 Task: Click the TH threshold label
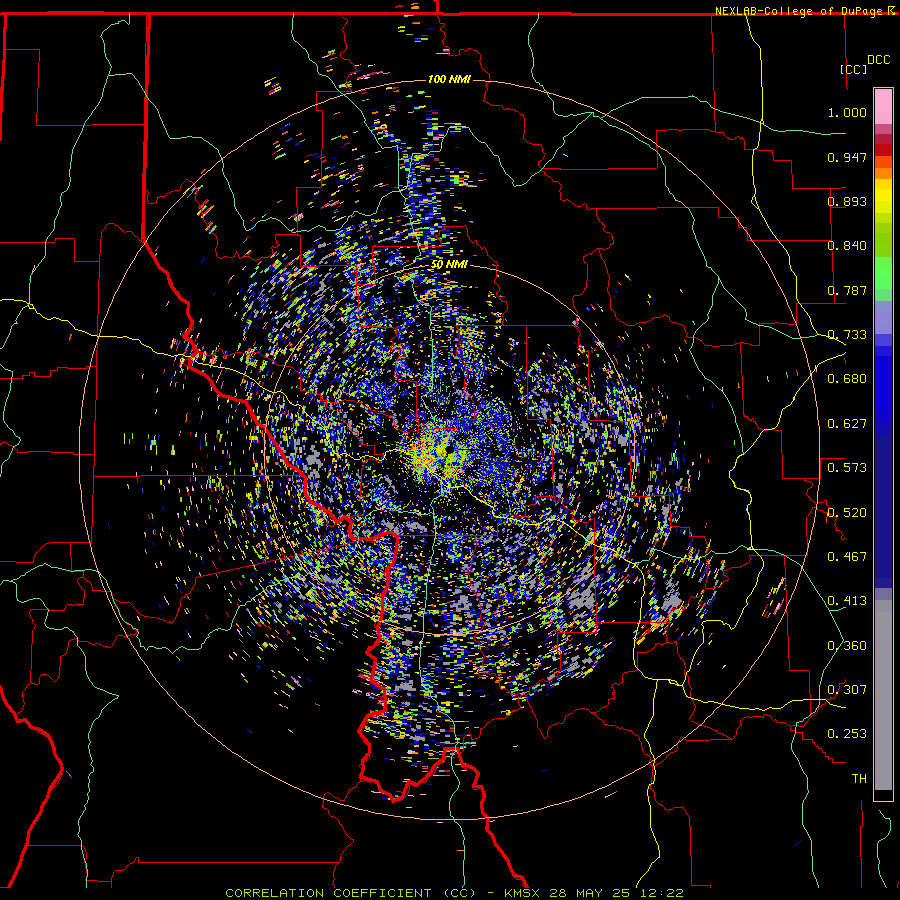(x=859, y=779)
